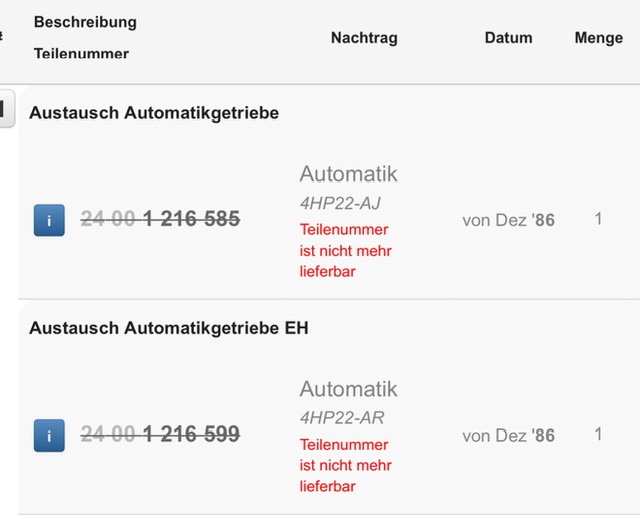This screenshot has height=515, width=640.
Task: Click red unavailability notice under 4HP22-AR
Action: pos(345,465)
